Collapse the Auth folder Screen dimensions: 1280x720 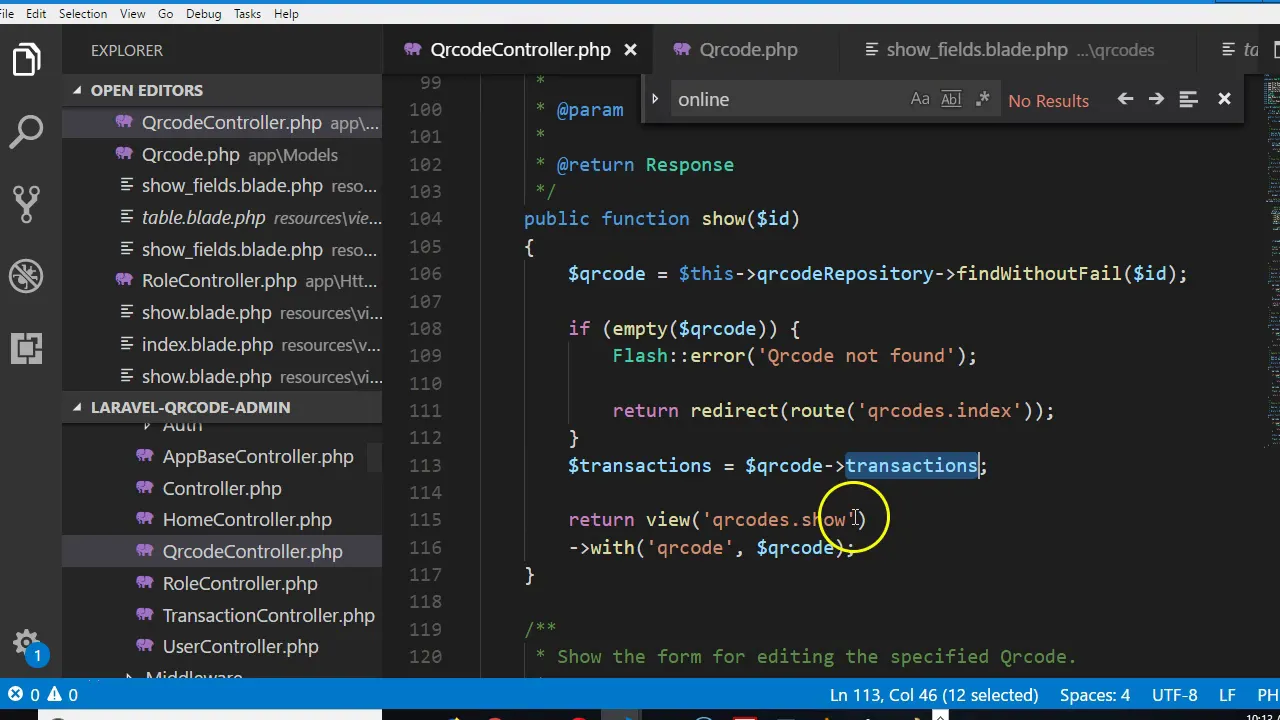tap(182, 426)
